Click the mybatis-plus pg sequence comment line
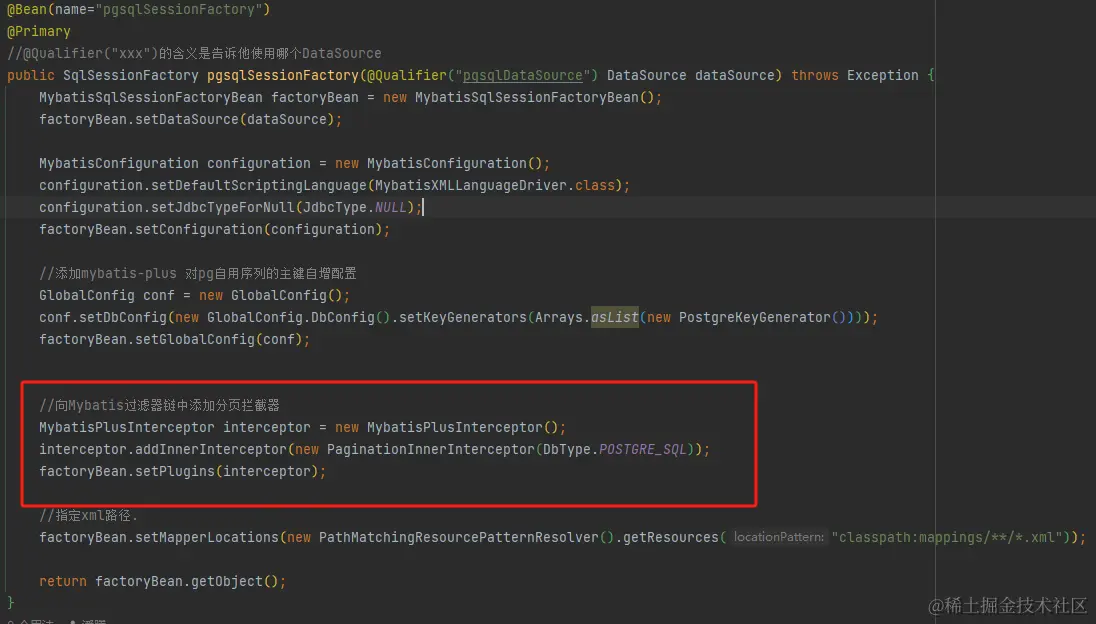 click(x=198, y=273)
